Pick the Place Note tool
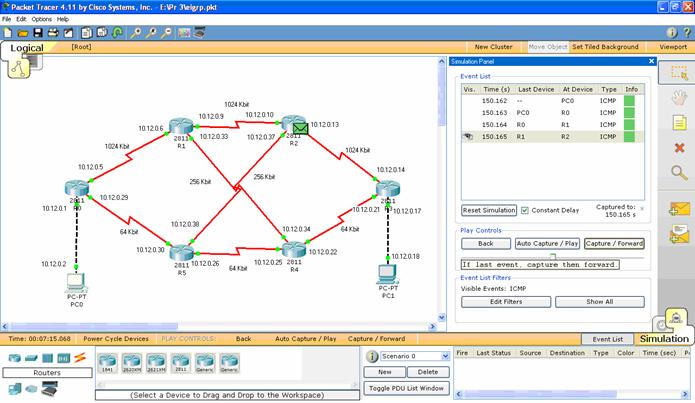695x403 pixels. (679, 123)
